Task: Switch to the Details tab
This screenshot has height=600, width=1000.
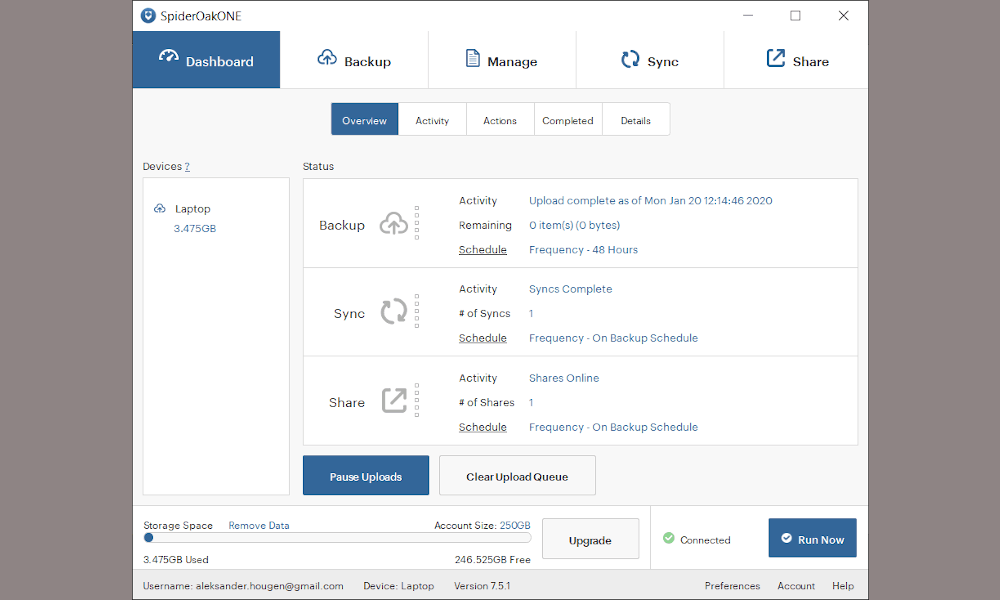Action: pos(636,119)
